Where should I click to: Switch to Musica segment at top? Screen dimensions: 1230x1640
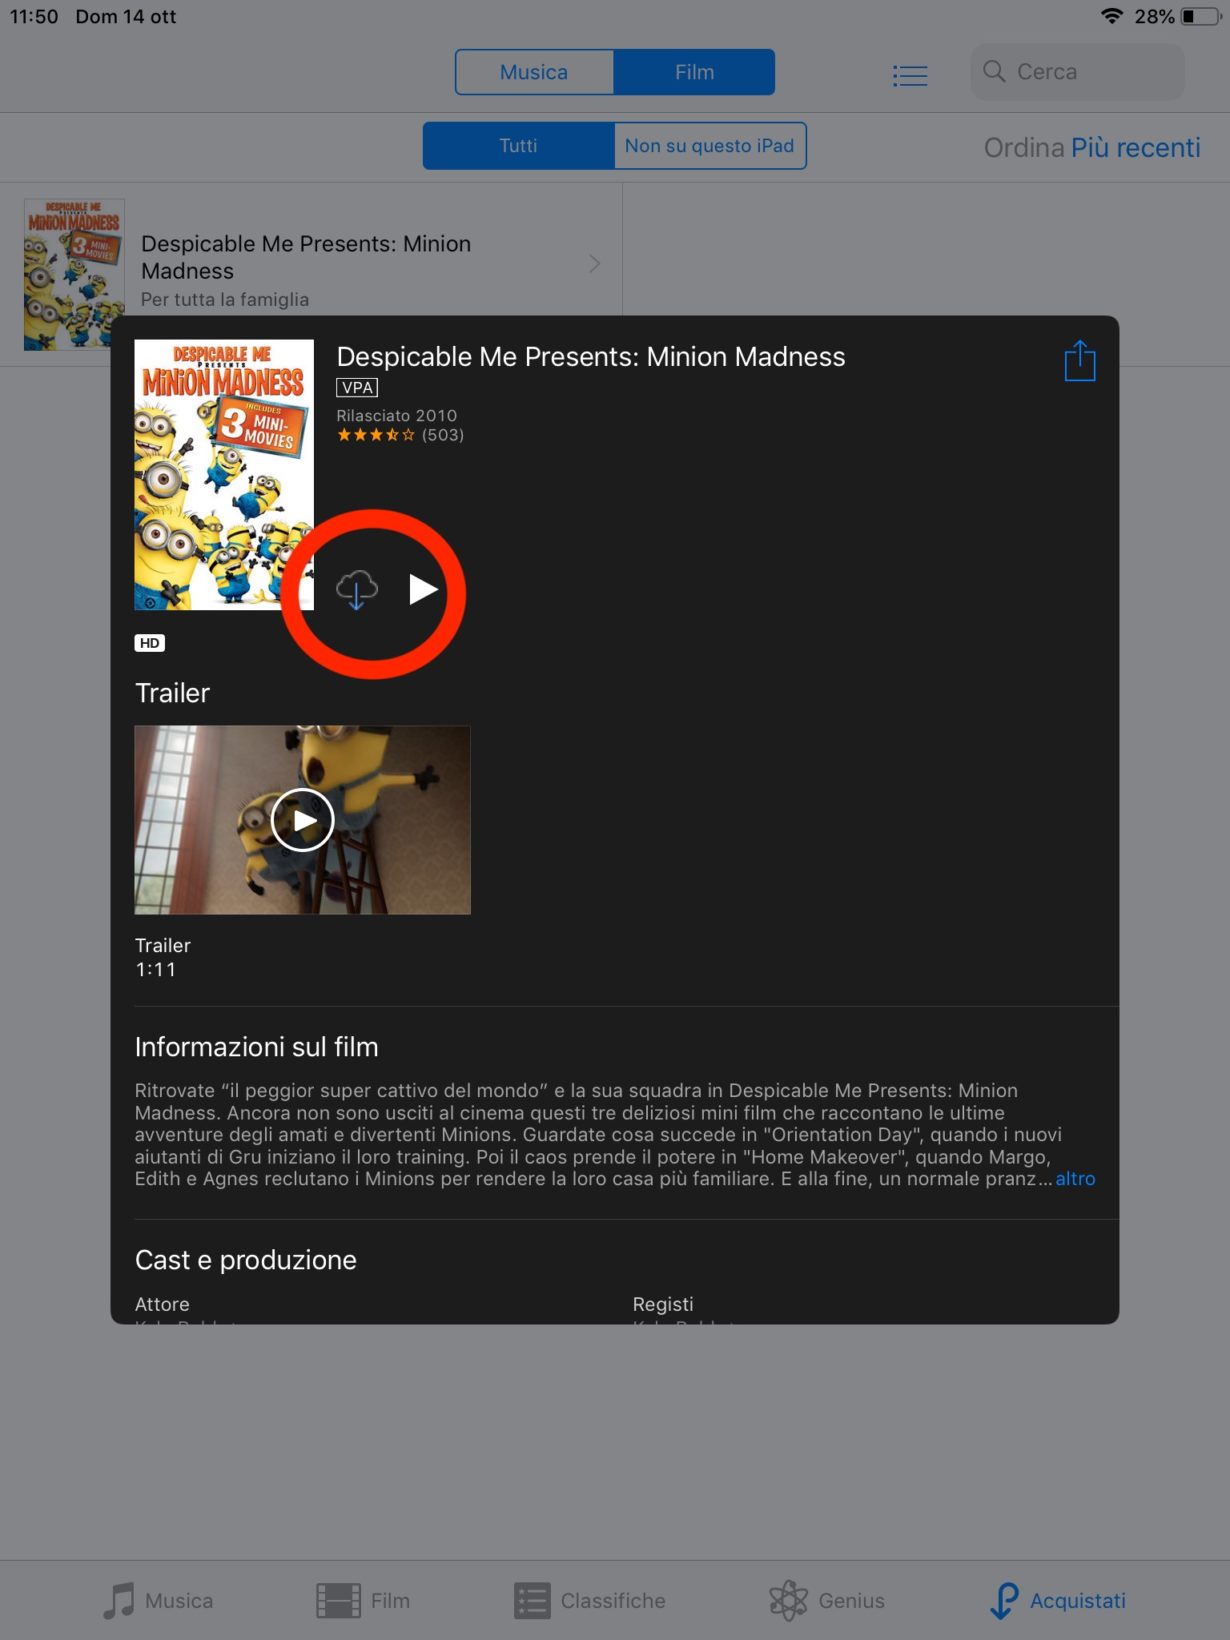[534, 72]
